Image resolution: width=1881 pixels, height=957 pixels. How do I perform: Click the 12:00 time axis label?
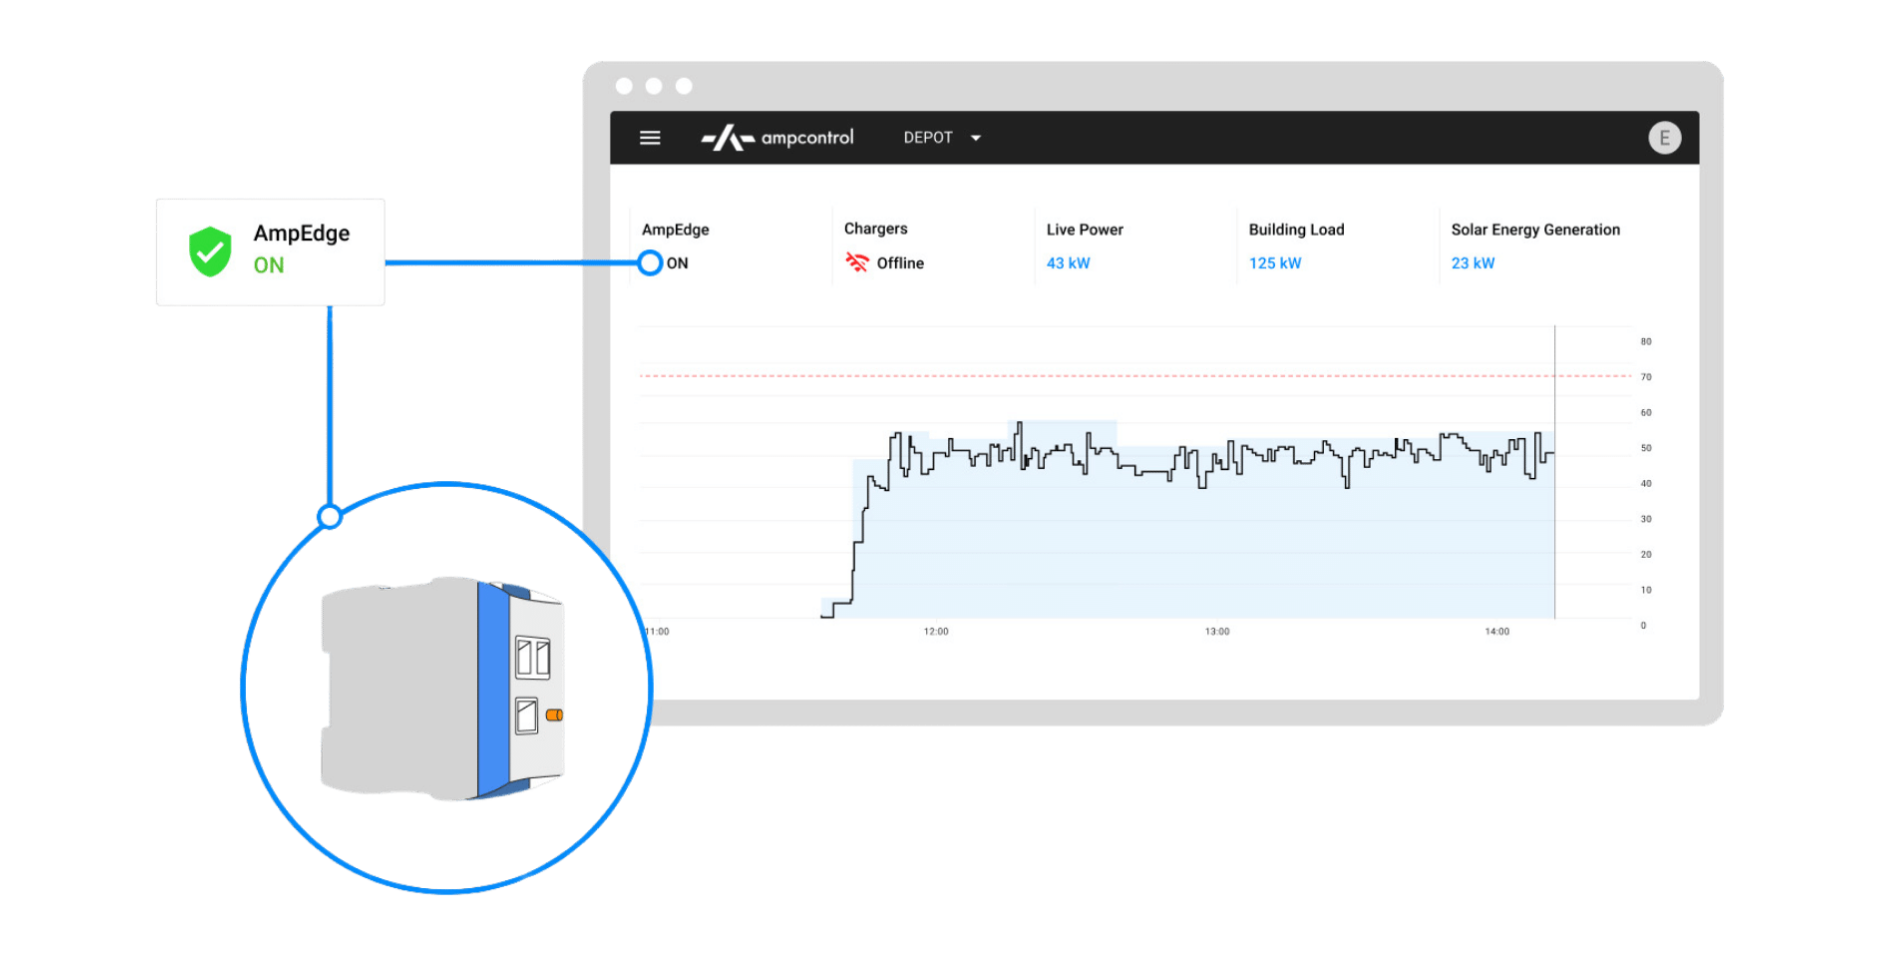pyautogui.click(x=936, y=631)
